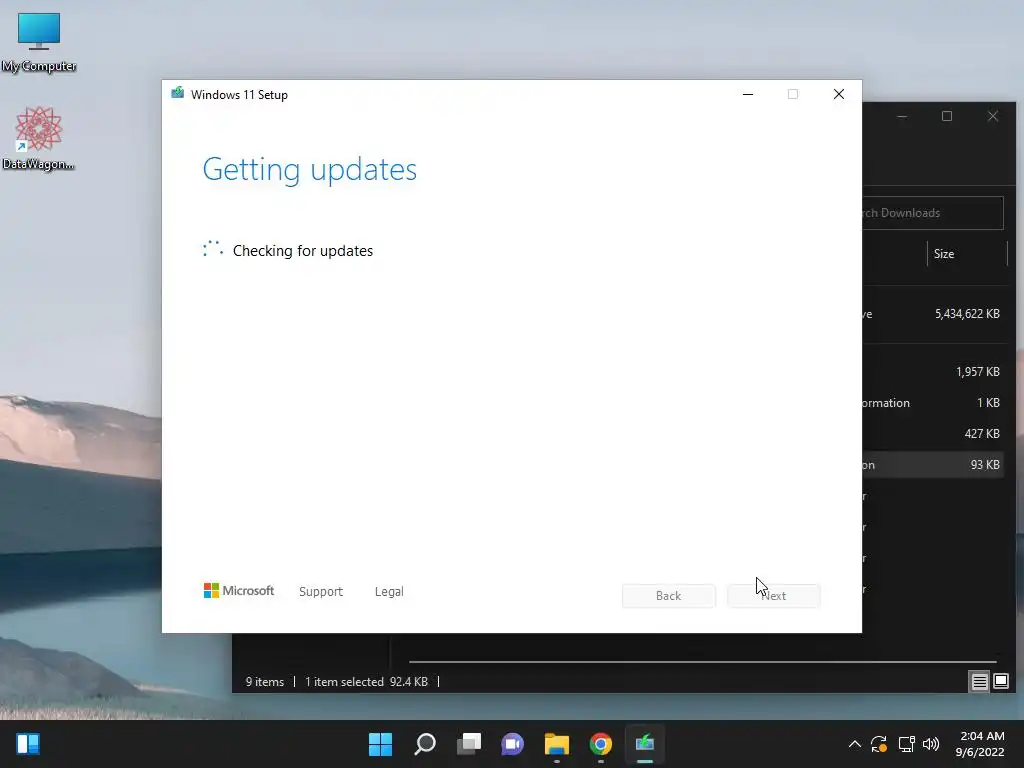Minimize the Windows 11 Setup window
The width and height of the screenshot is (1024, 768).
click(748, 94)
